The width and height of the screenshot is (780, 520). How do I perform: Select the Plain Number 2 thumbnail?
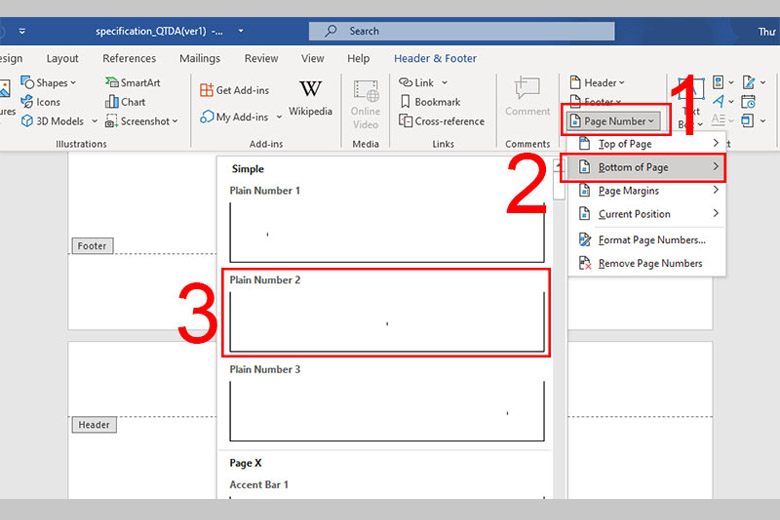386,321
